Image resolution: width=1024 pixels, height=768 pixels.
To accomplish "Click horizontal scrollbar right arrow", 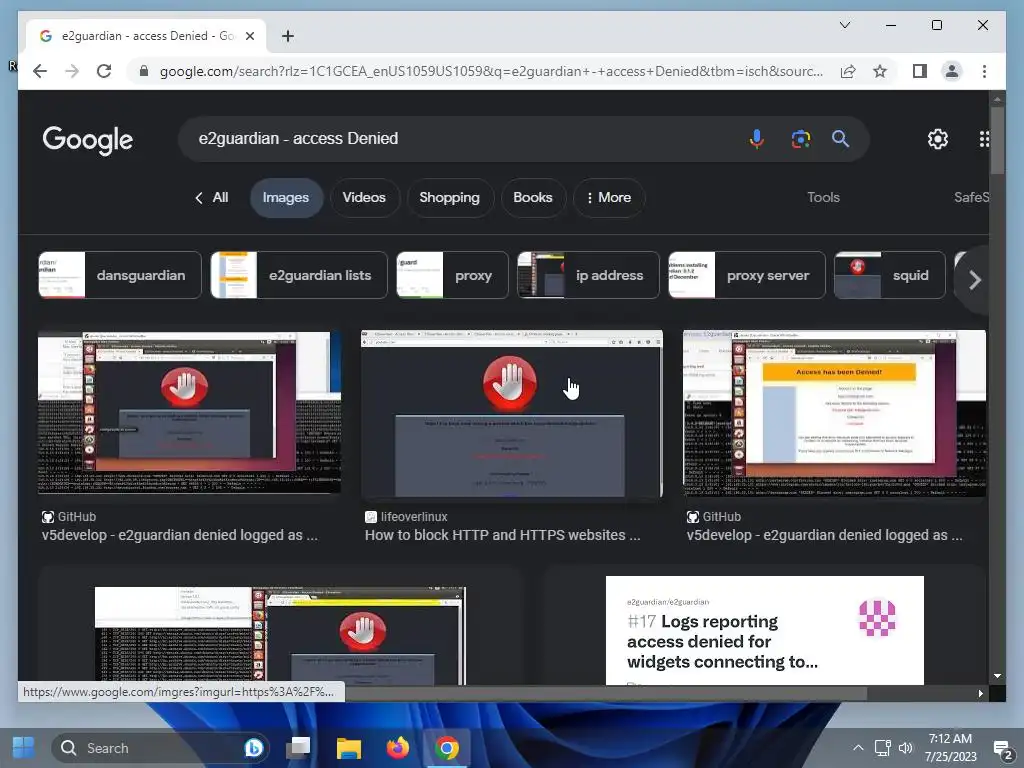I will 980,694.
